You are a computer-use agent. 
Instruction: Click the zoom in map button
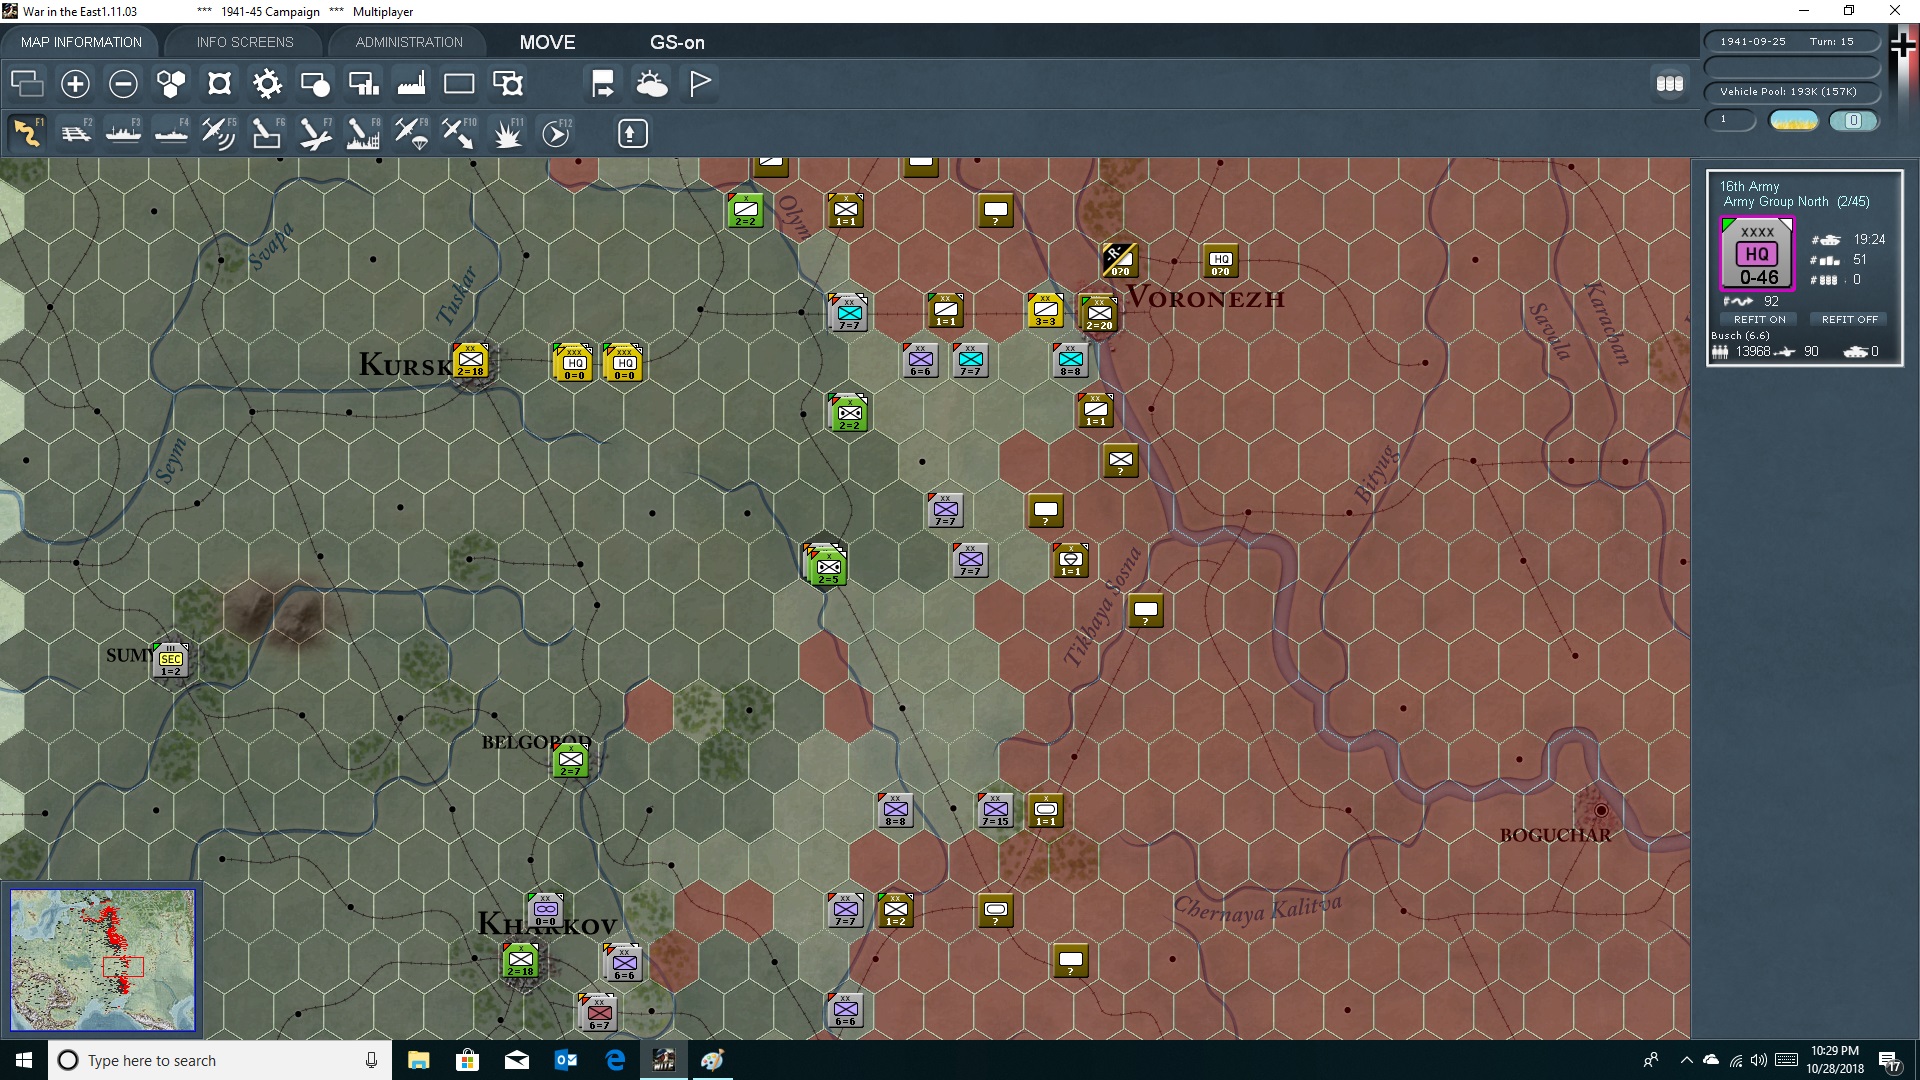pos(75,84)
